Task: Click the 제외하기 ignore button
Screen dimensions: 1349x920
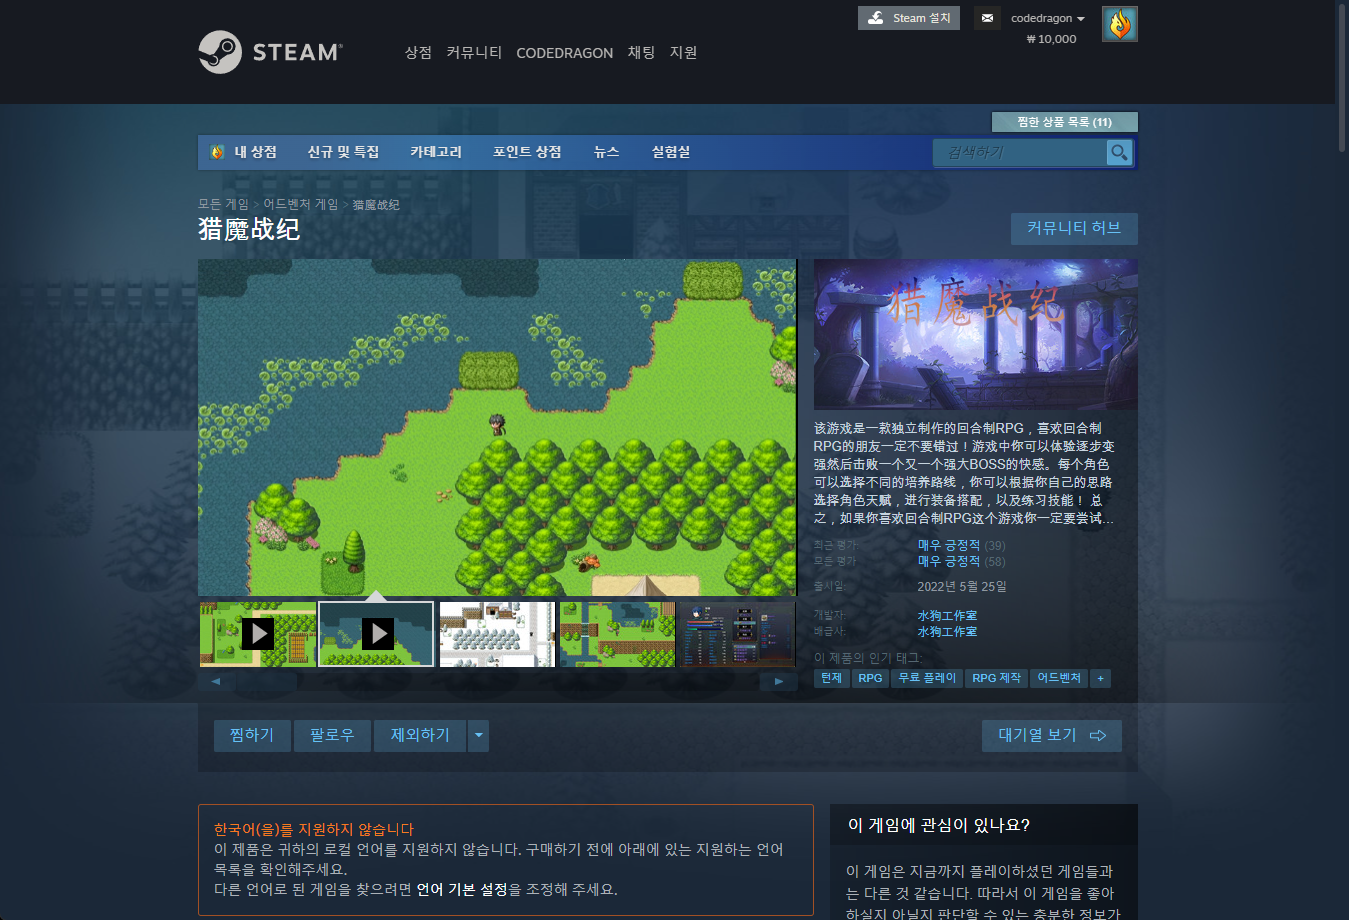Action: pyautogui.click(x=420, y=735)
